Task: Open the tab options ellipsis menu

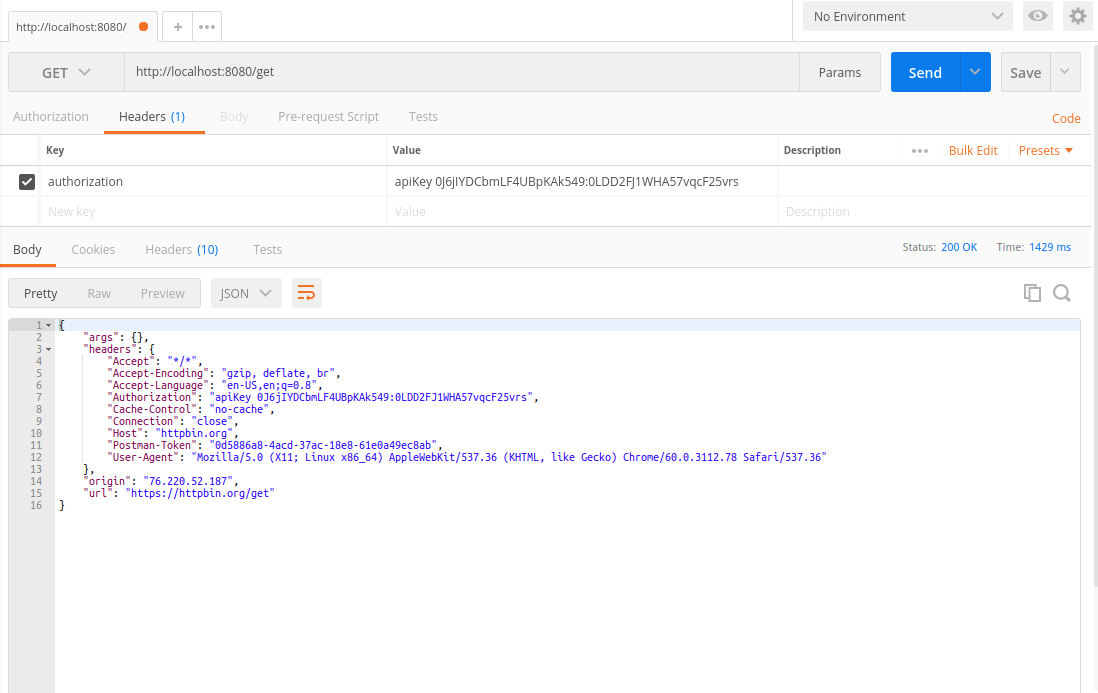Action: point(207,27)
